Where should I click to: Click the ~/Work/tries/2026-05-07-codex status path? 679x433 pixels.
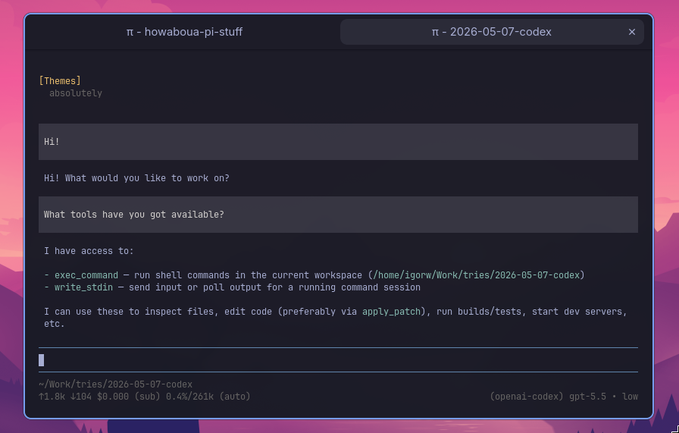(x=116, y=385)
